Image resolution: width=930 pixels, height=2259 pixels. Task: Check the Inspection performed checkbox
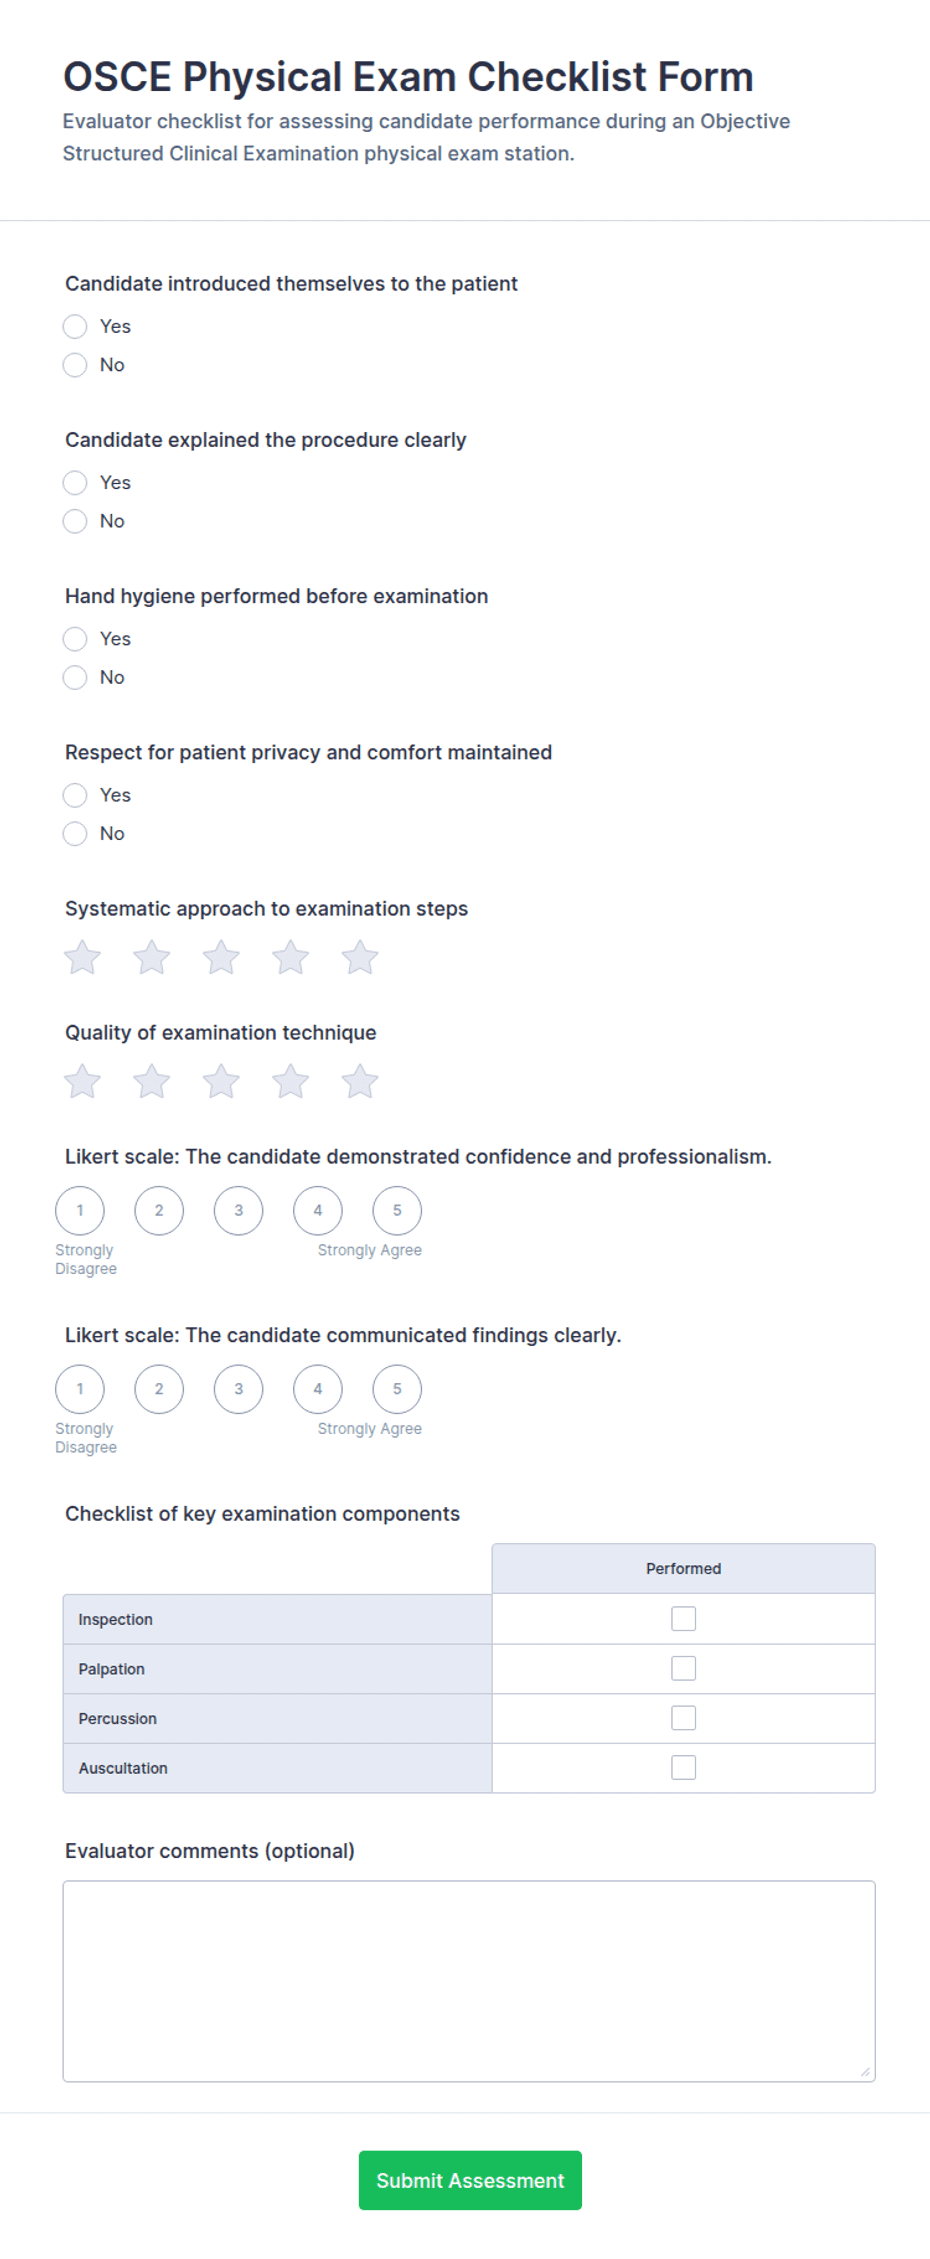(683, 1618)
